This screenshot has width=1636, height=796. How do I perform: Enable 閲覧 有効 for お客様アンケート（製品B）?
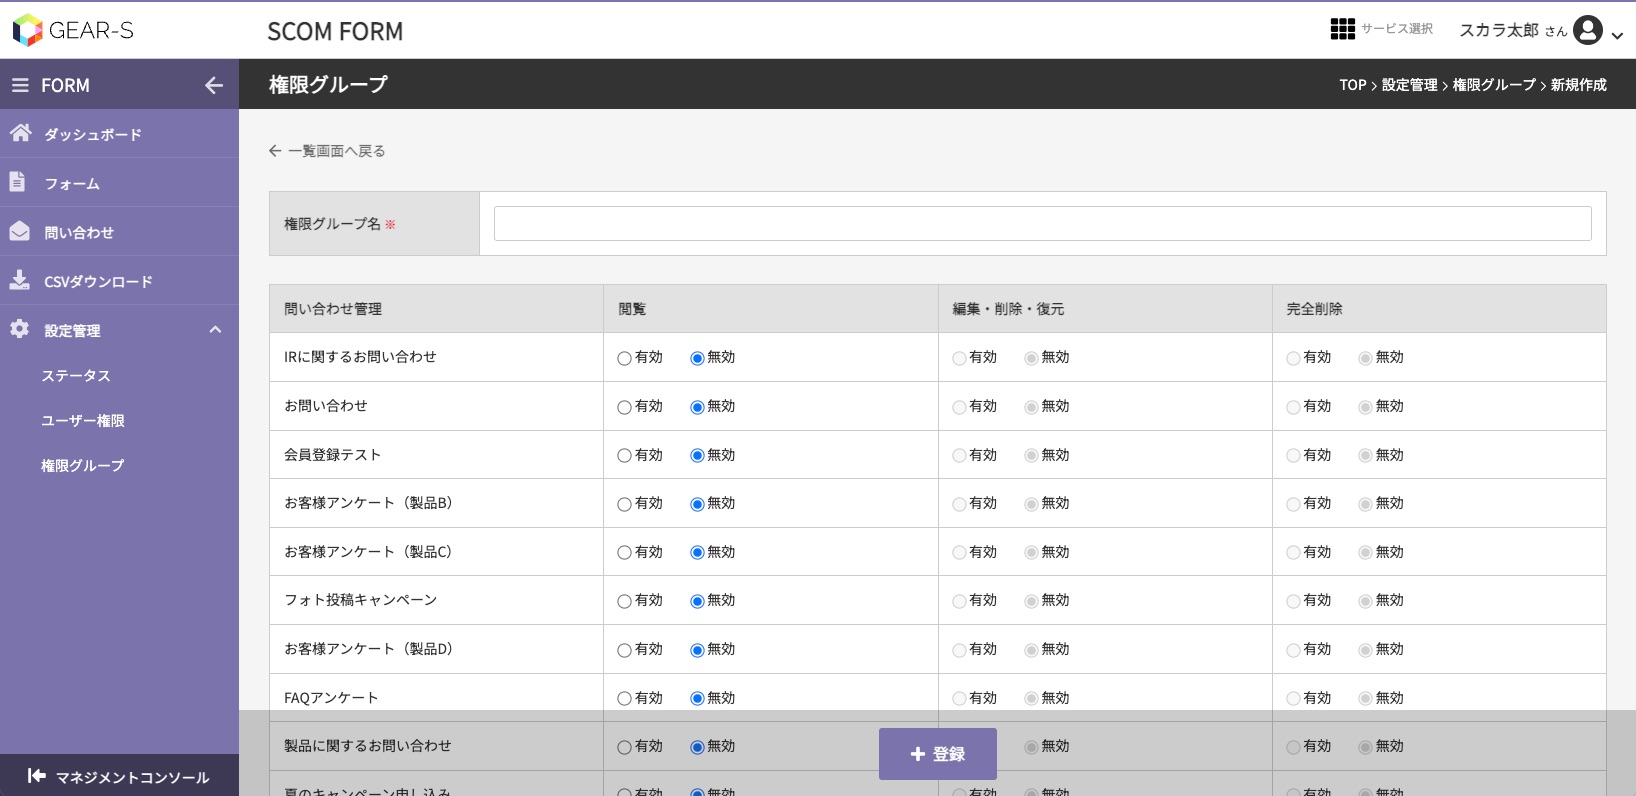coord(624,504)
